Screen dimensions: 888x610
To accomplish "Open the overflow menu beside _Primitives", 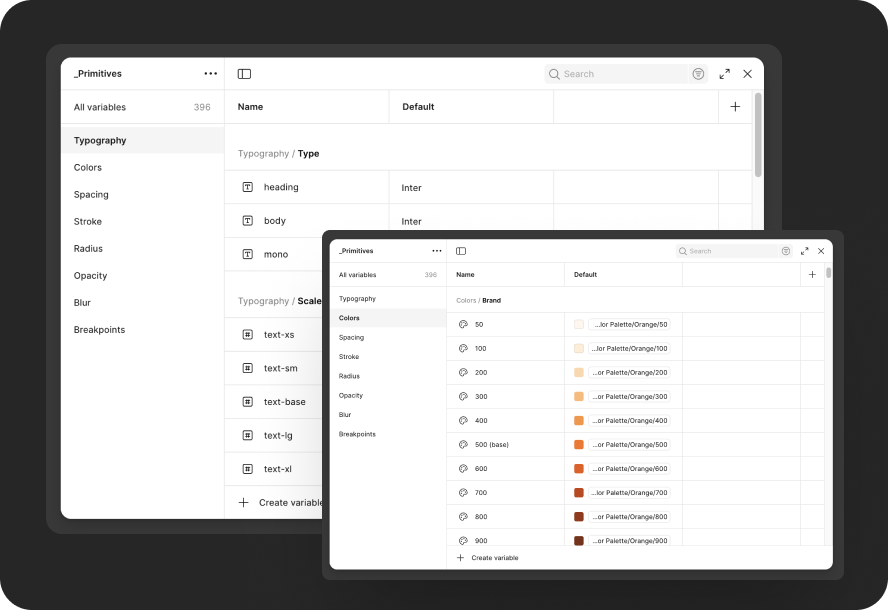I will pyautogui.click(x=211, y=73).
